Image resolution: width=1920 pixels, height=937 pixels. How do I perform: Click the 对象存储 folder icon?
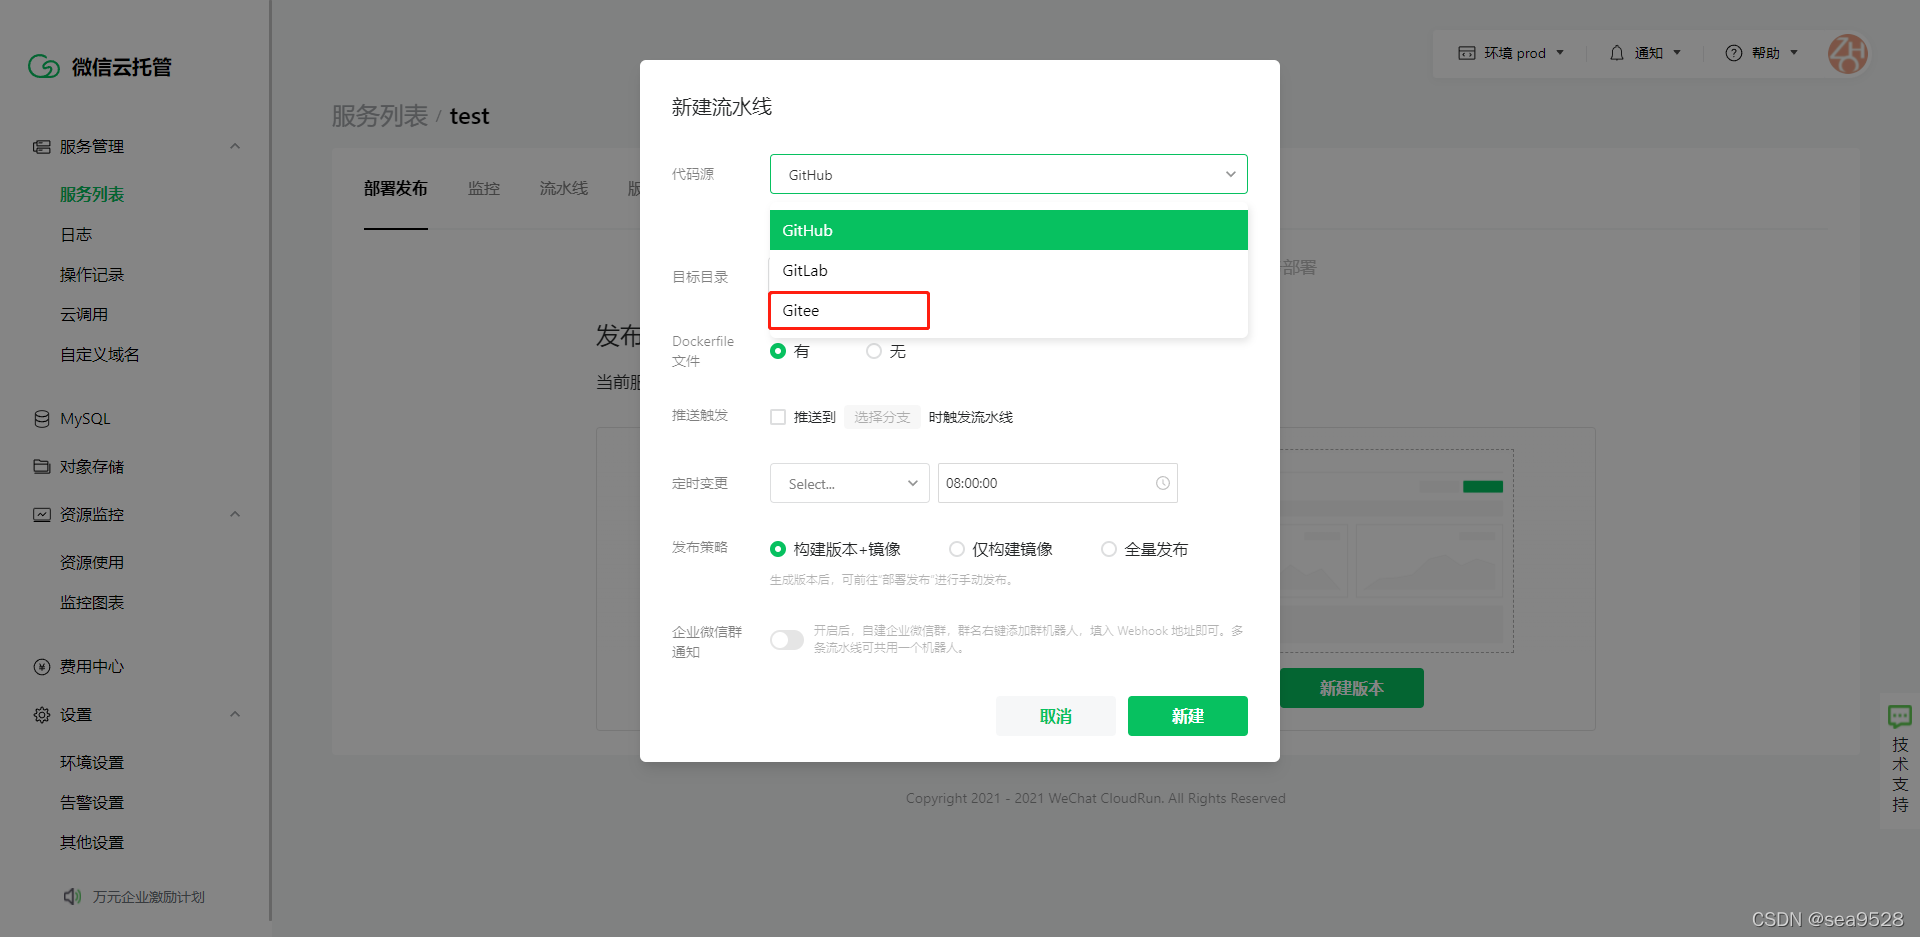42,467
